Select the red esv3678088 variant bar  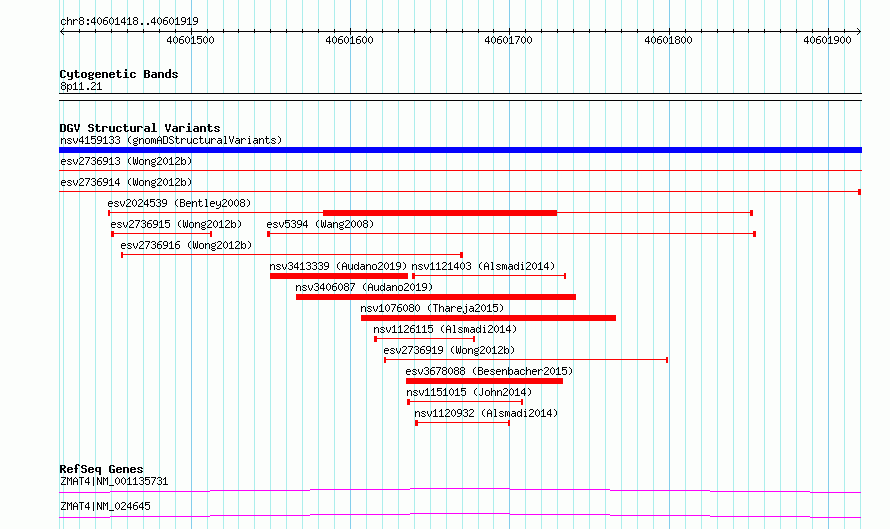484,381
